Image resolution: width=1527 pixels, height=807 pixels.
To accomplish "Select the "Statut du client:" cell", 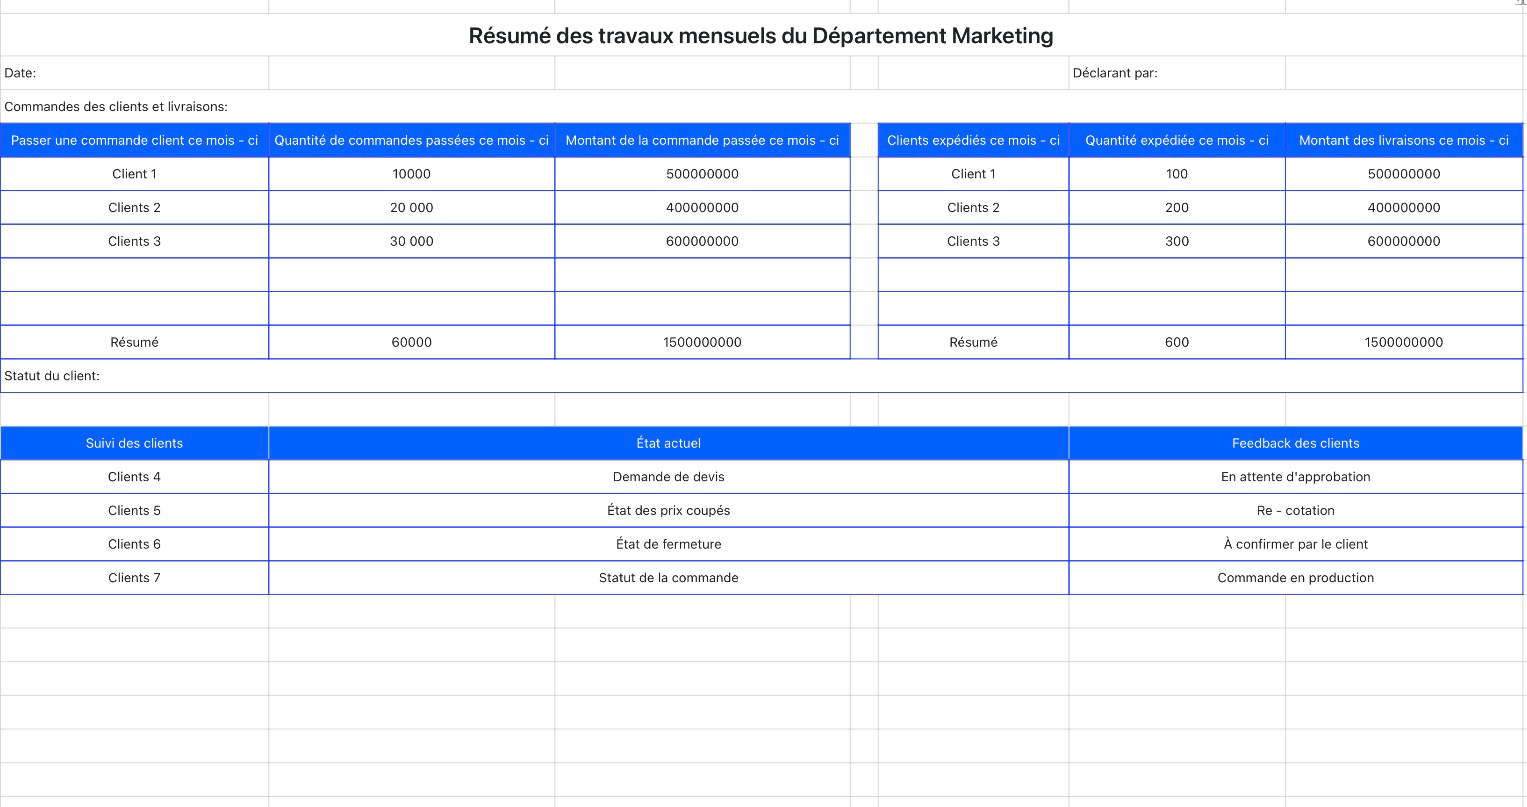I will coord(761,377).
